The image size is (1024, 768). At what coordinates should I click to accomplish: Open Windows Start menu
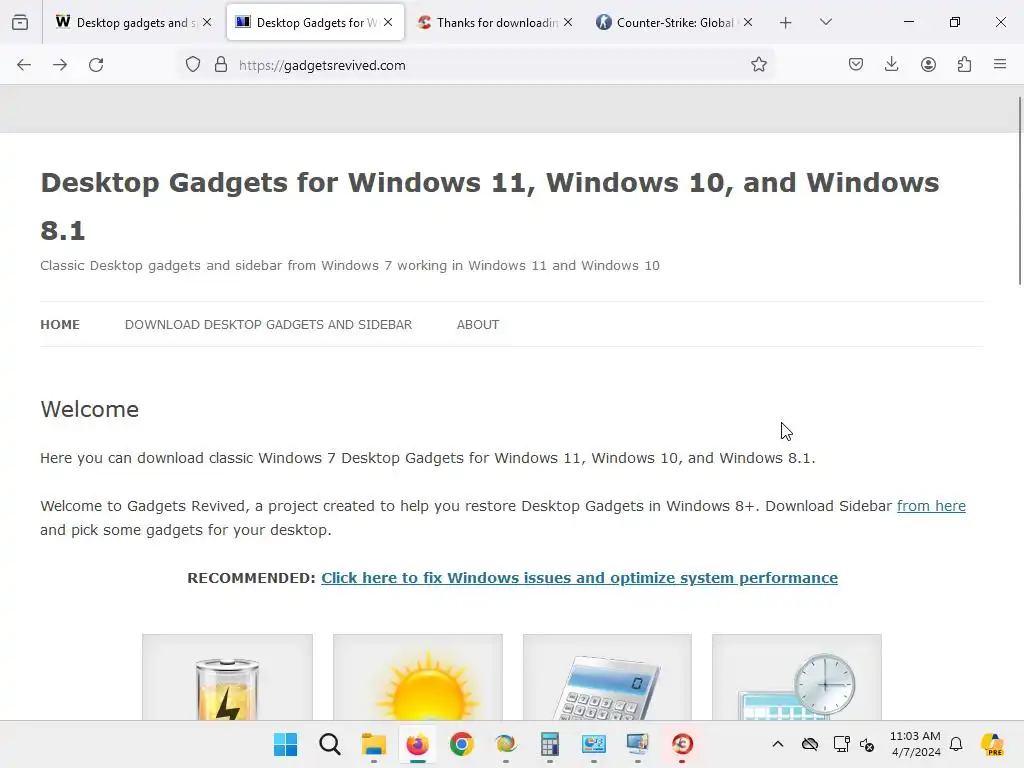coord(285,744)
